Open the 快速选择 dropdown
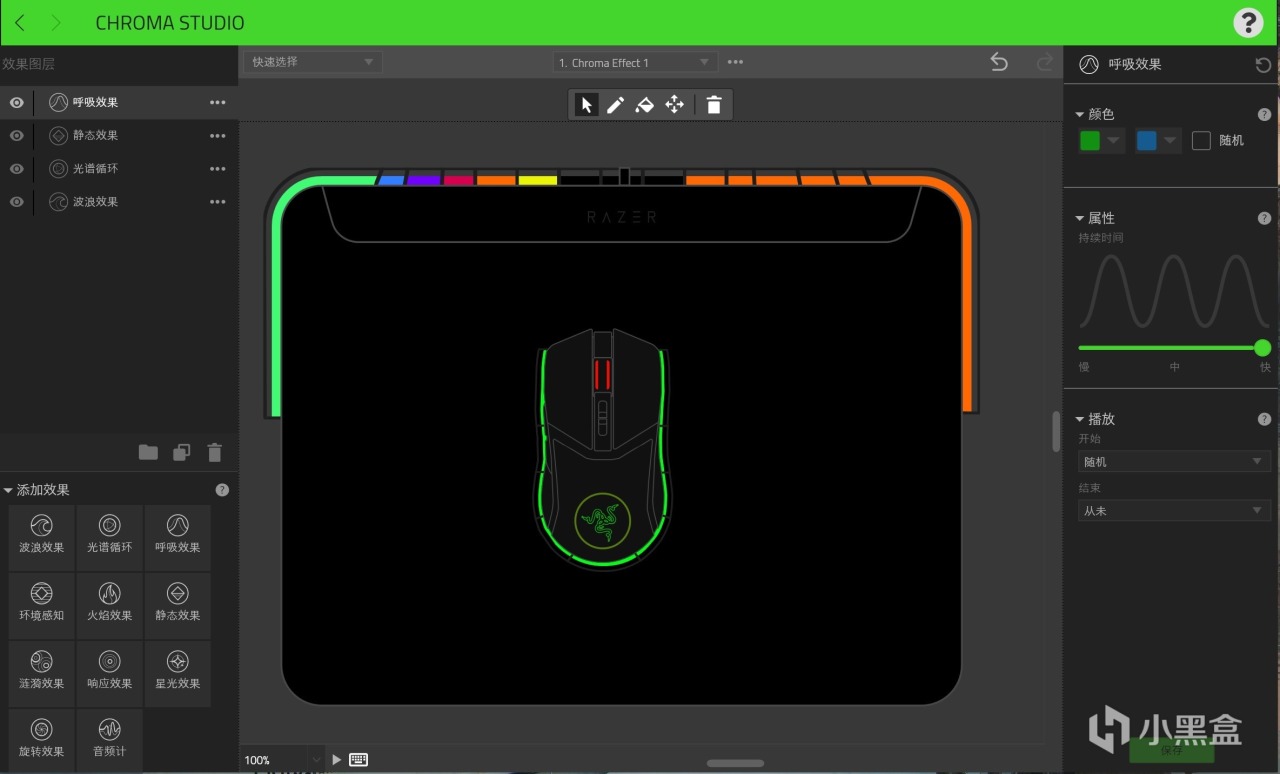The height and width of the screenshot is (774, 1280). (312, 62)
